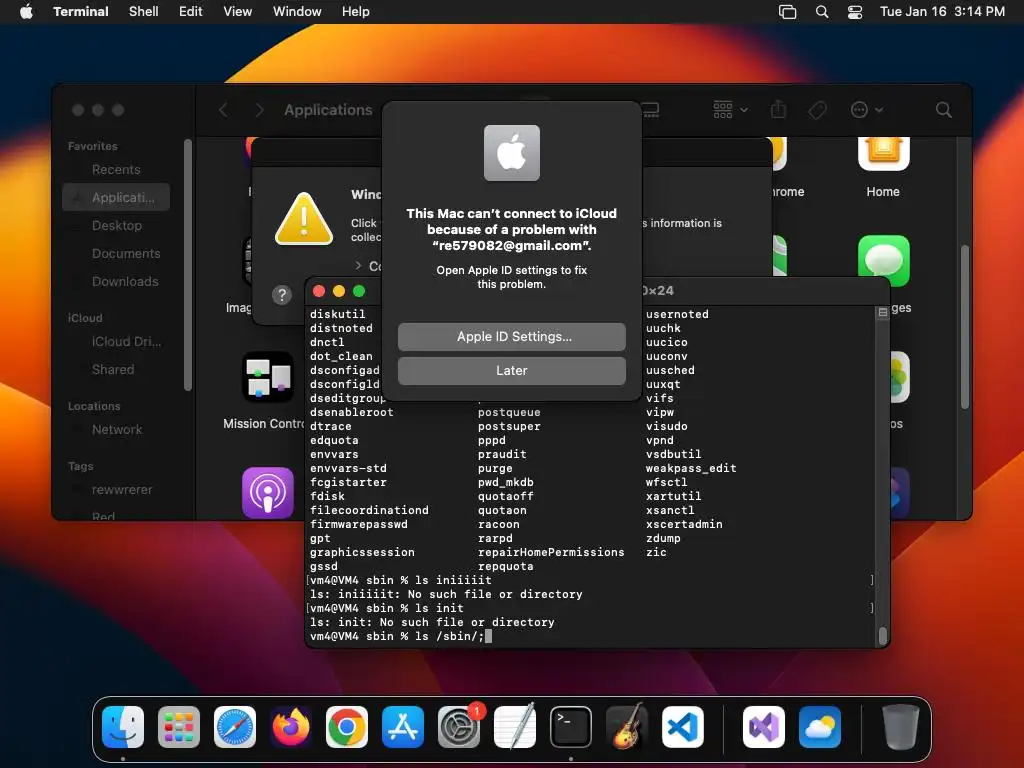Launch Firefox from the Dock
The image size is (1024, 768).
[x=291, y=726]
